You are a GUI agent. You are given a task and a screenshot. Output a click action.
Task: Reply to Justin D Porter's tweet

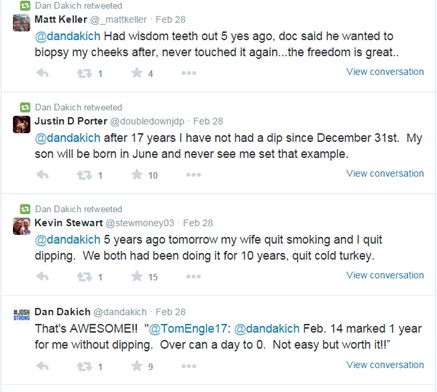42,174
